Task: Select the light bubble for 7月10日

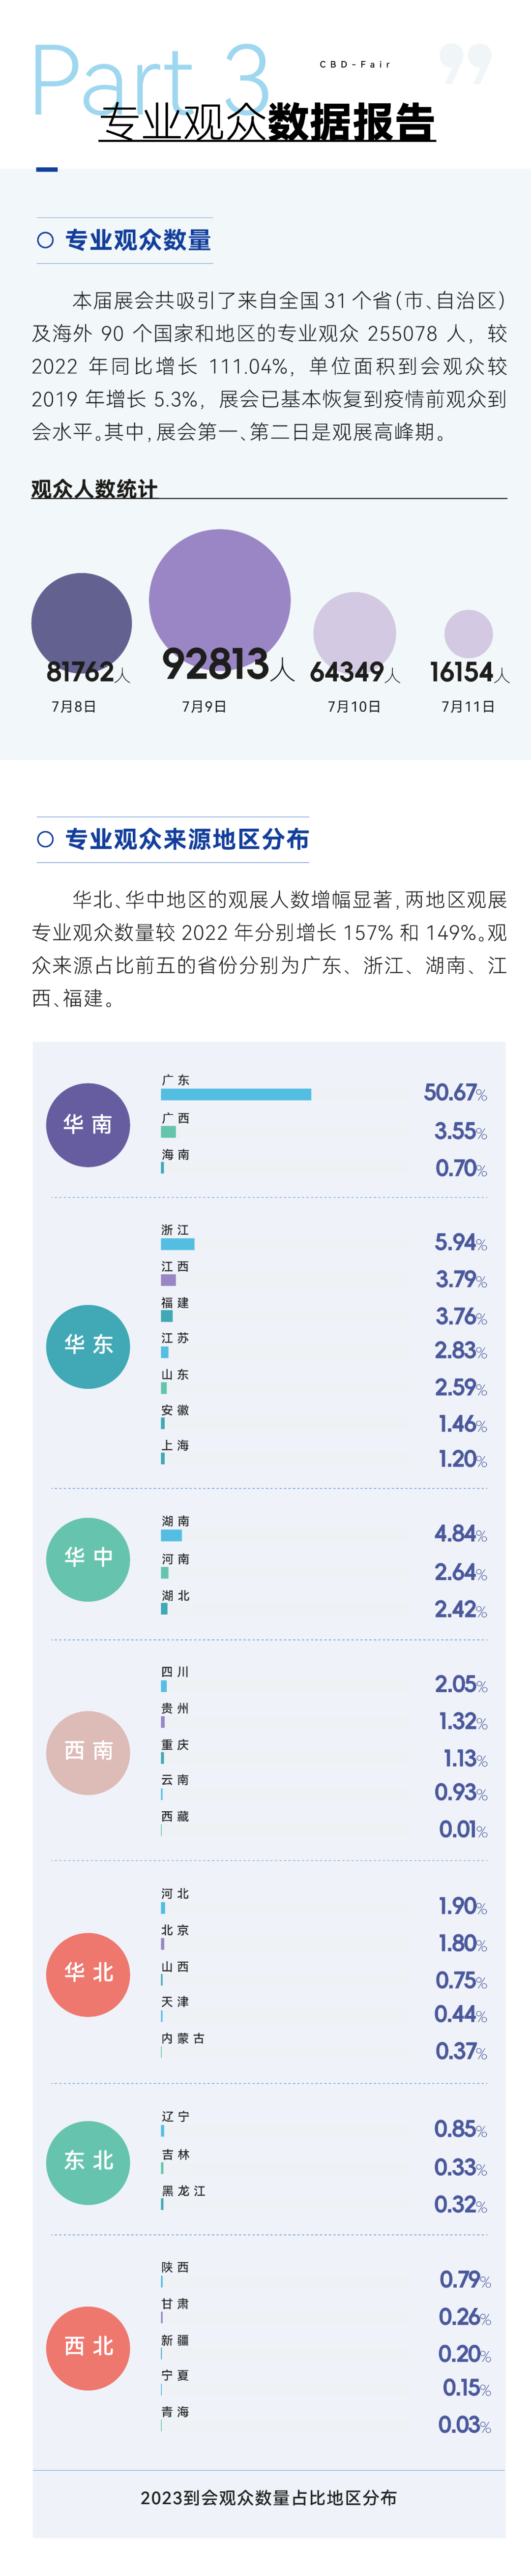Action: [x=354, y=629]
